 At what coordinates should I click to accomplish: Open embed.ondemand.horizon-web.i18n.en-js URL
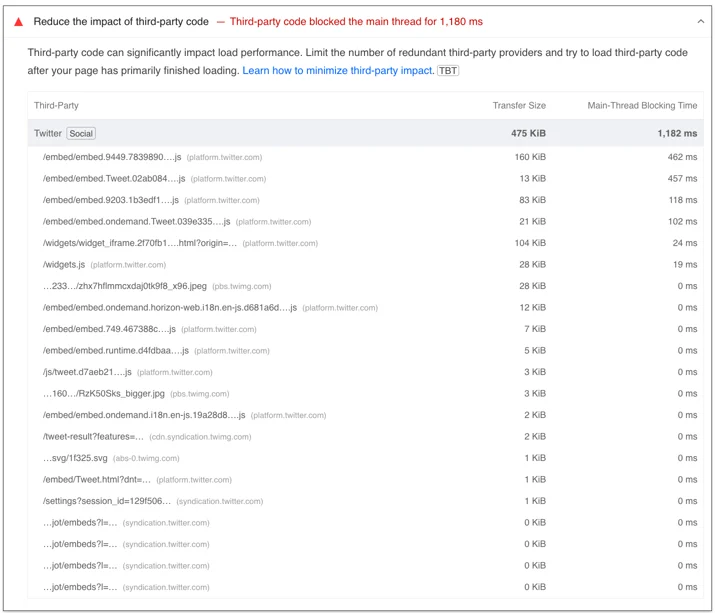170,307
